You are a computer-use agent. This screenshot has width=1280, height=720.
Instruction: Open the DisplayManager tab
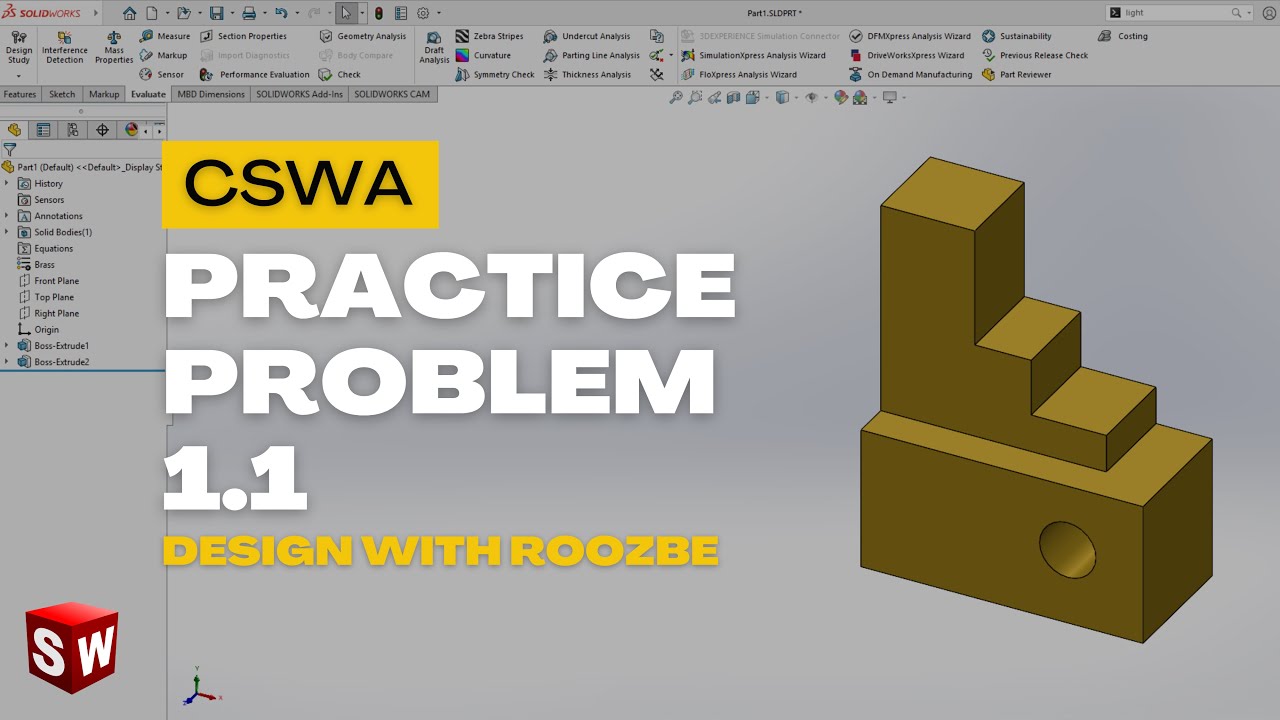coord(131,130)
